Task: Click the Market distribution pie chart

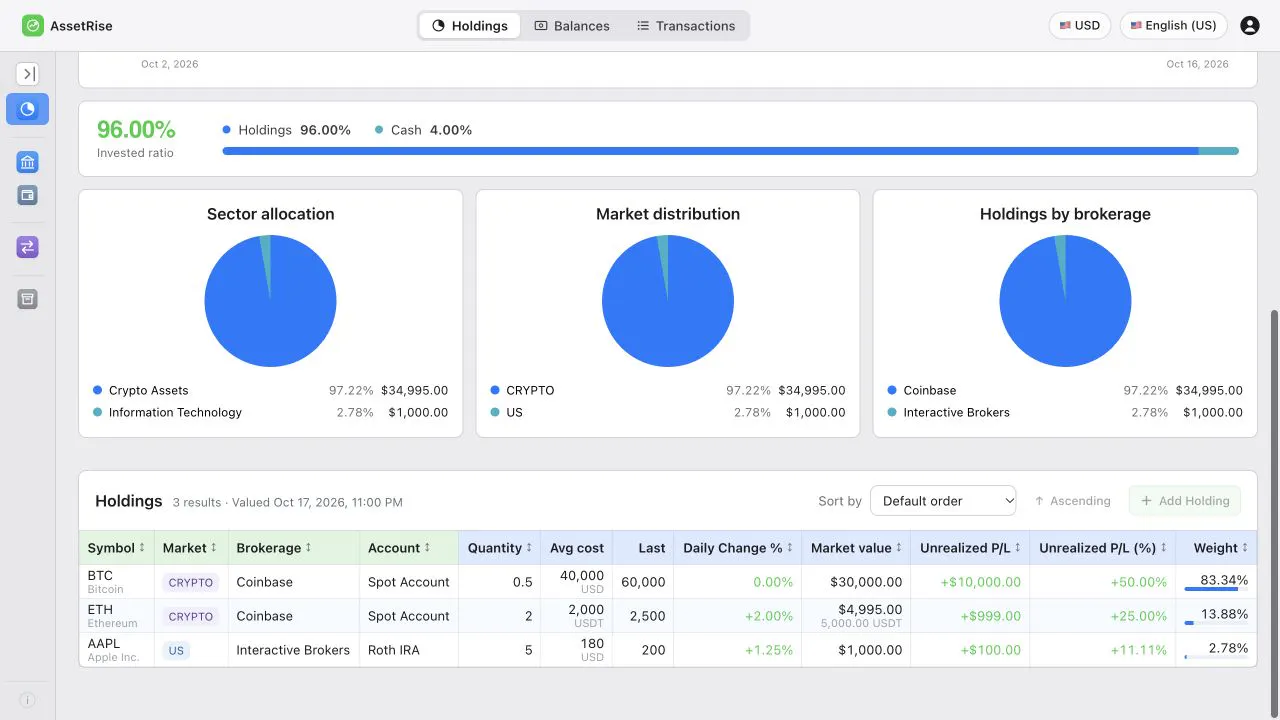Action: click(668, 301)
